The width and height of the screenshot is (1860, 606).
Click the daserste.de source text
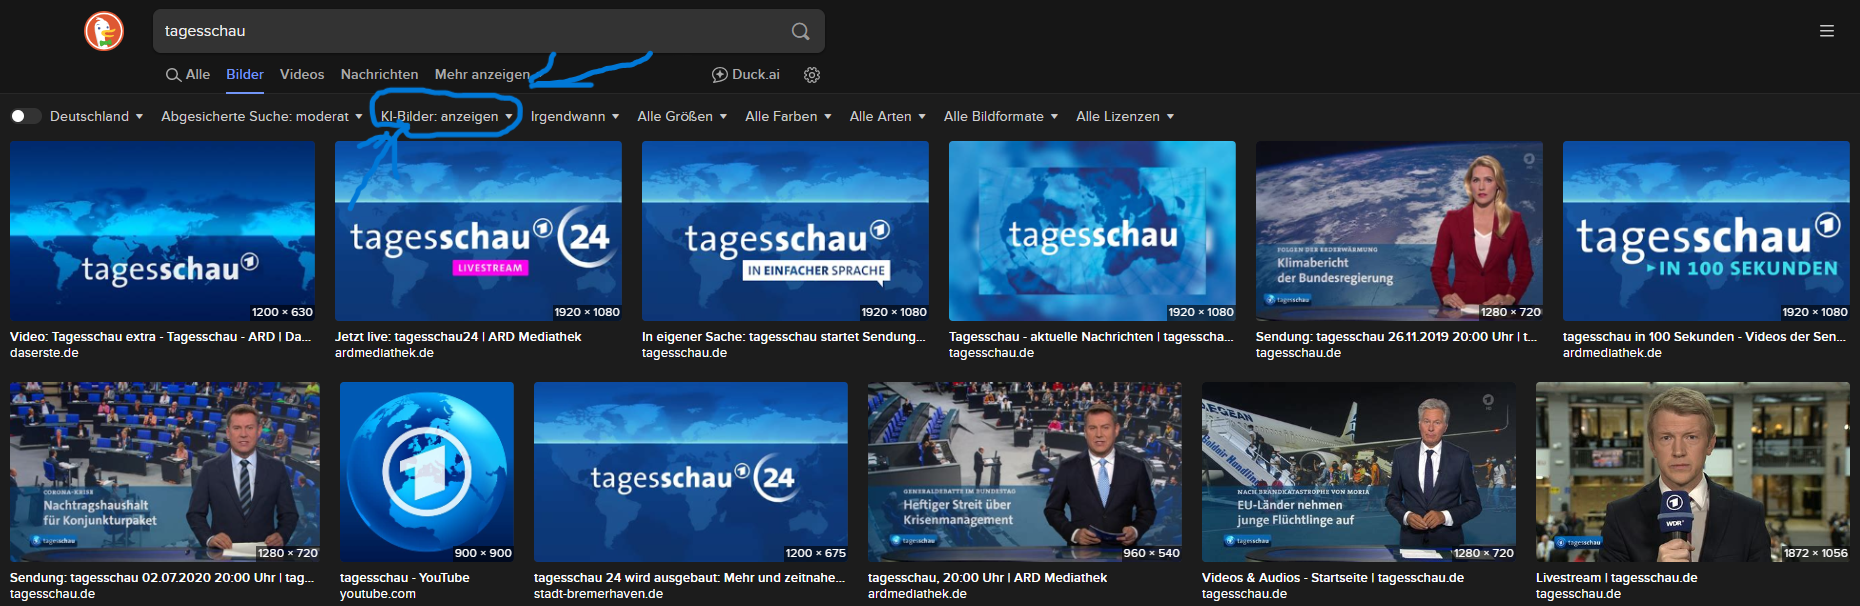[x=44, y=353]
